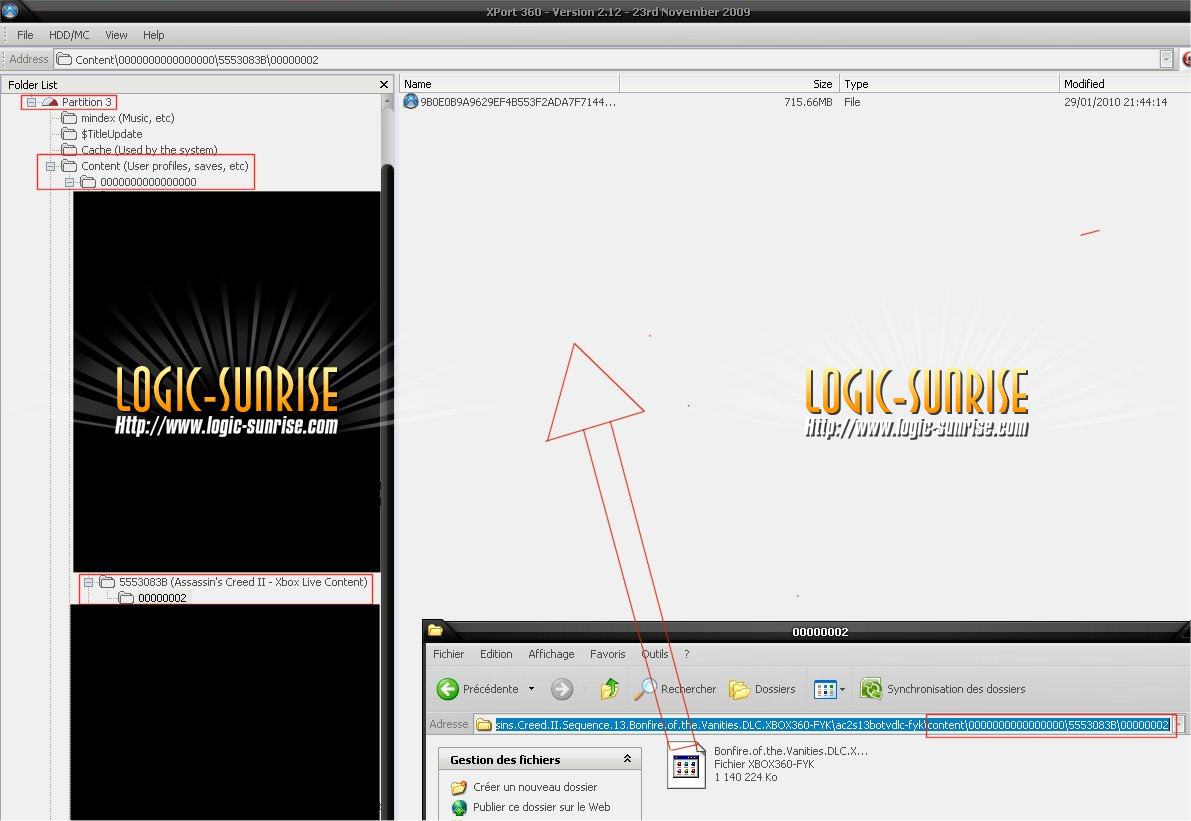The image size is (1191, 821).
Task: Select Cache (Used by the system) folder
Action: click(x=149, y=150)
